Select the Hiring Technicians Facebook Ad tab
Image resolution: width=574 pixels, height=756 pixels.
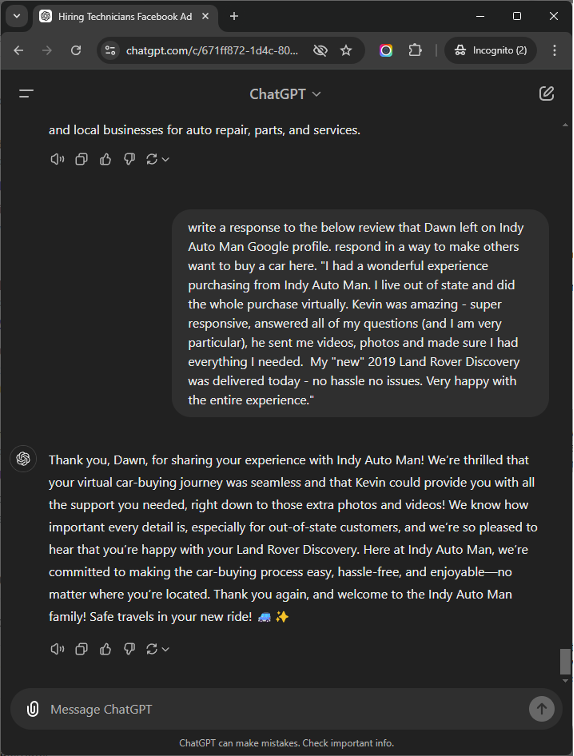point(125,16)
